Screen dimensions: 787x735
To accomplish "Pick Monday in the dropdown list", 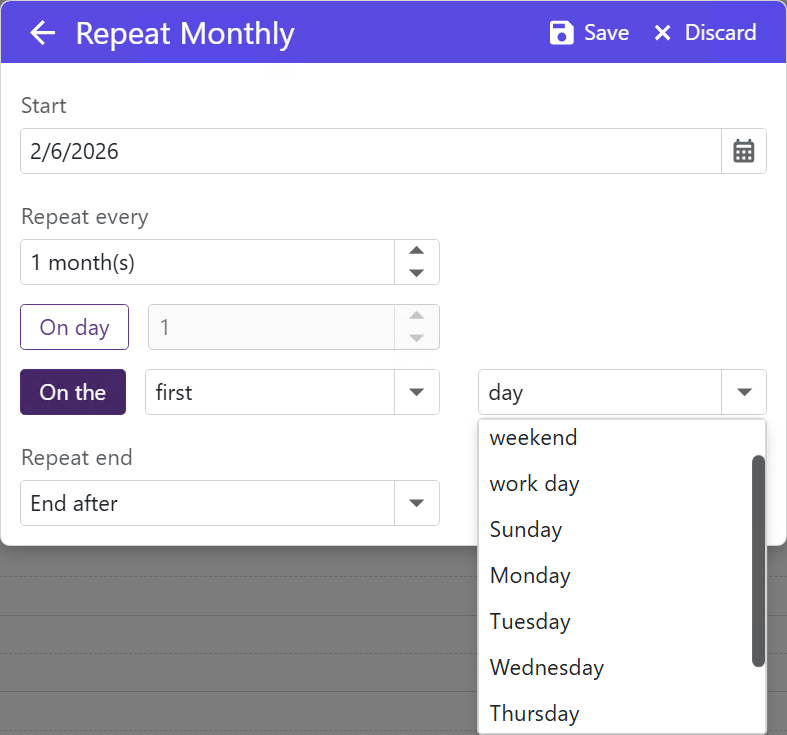I will pos(530,576).
